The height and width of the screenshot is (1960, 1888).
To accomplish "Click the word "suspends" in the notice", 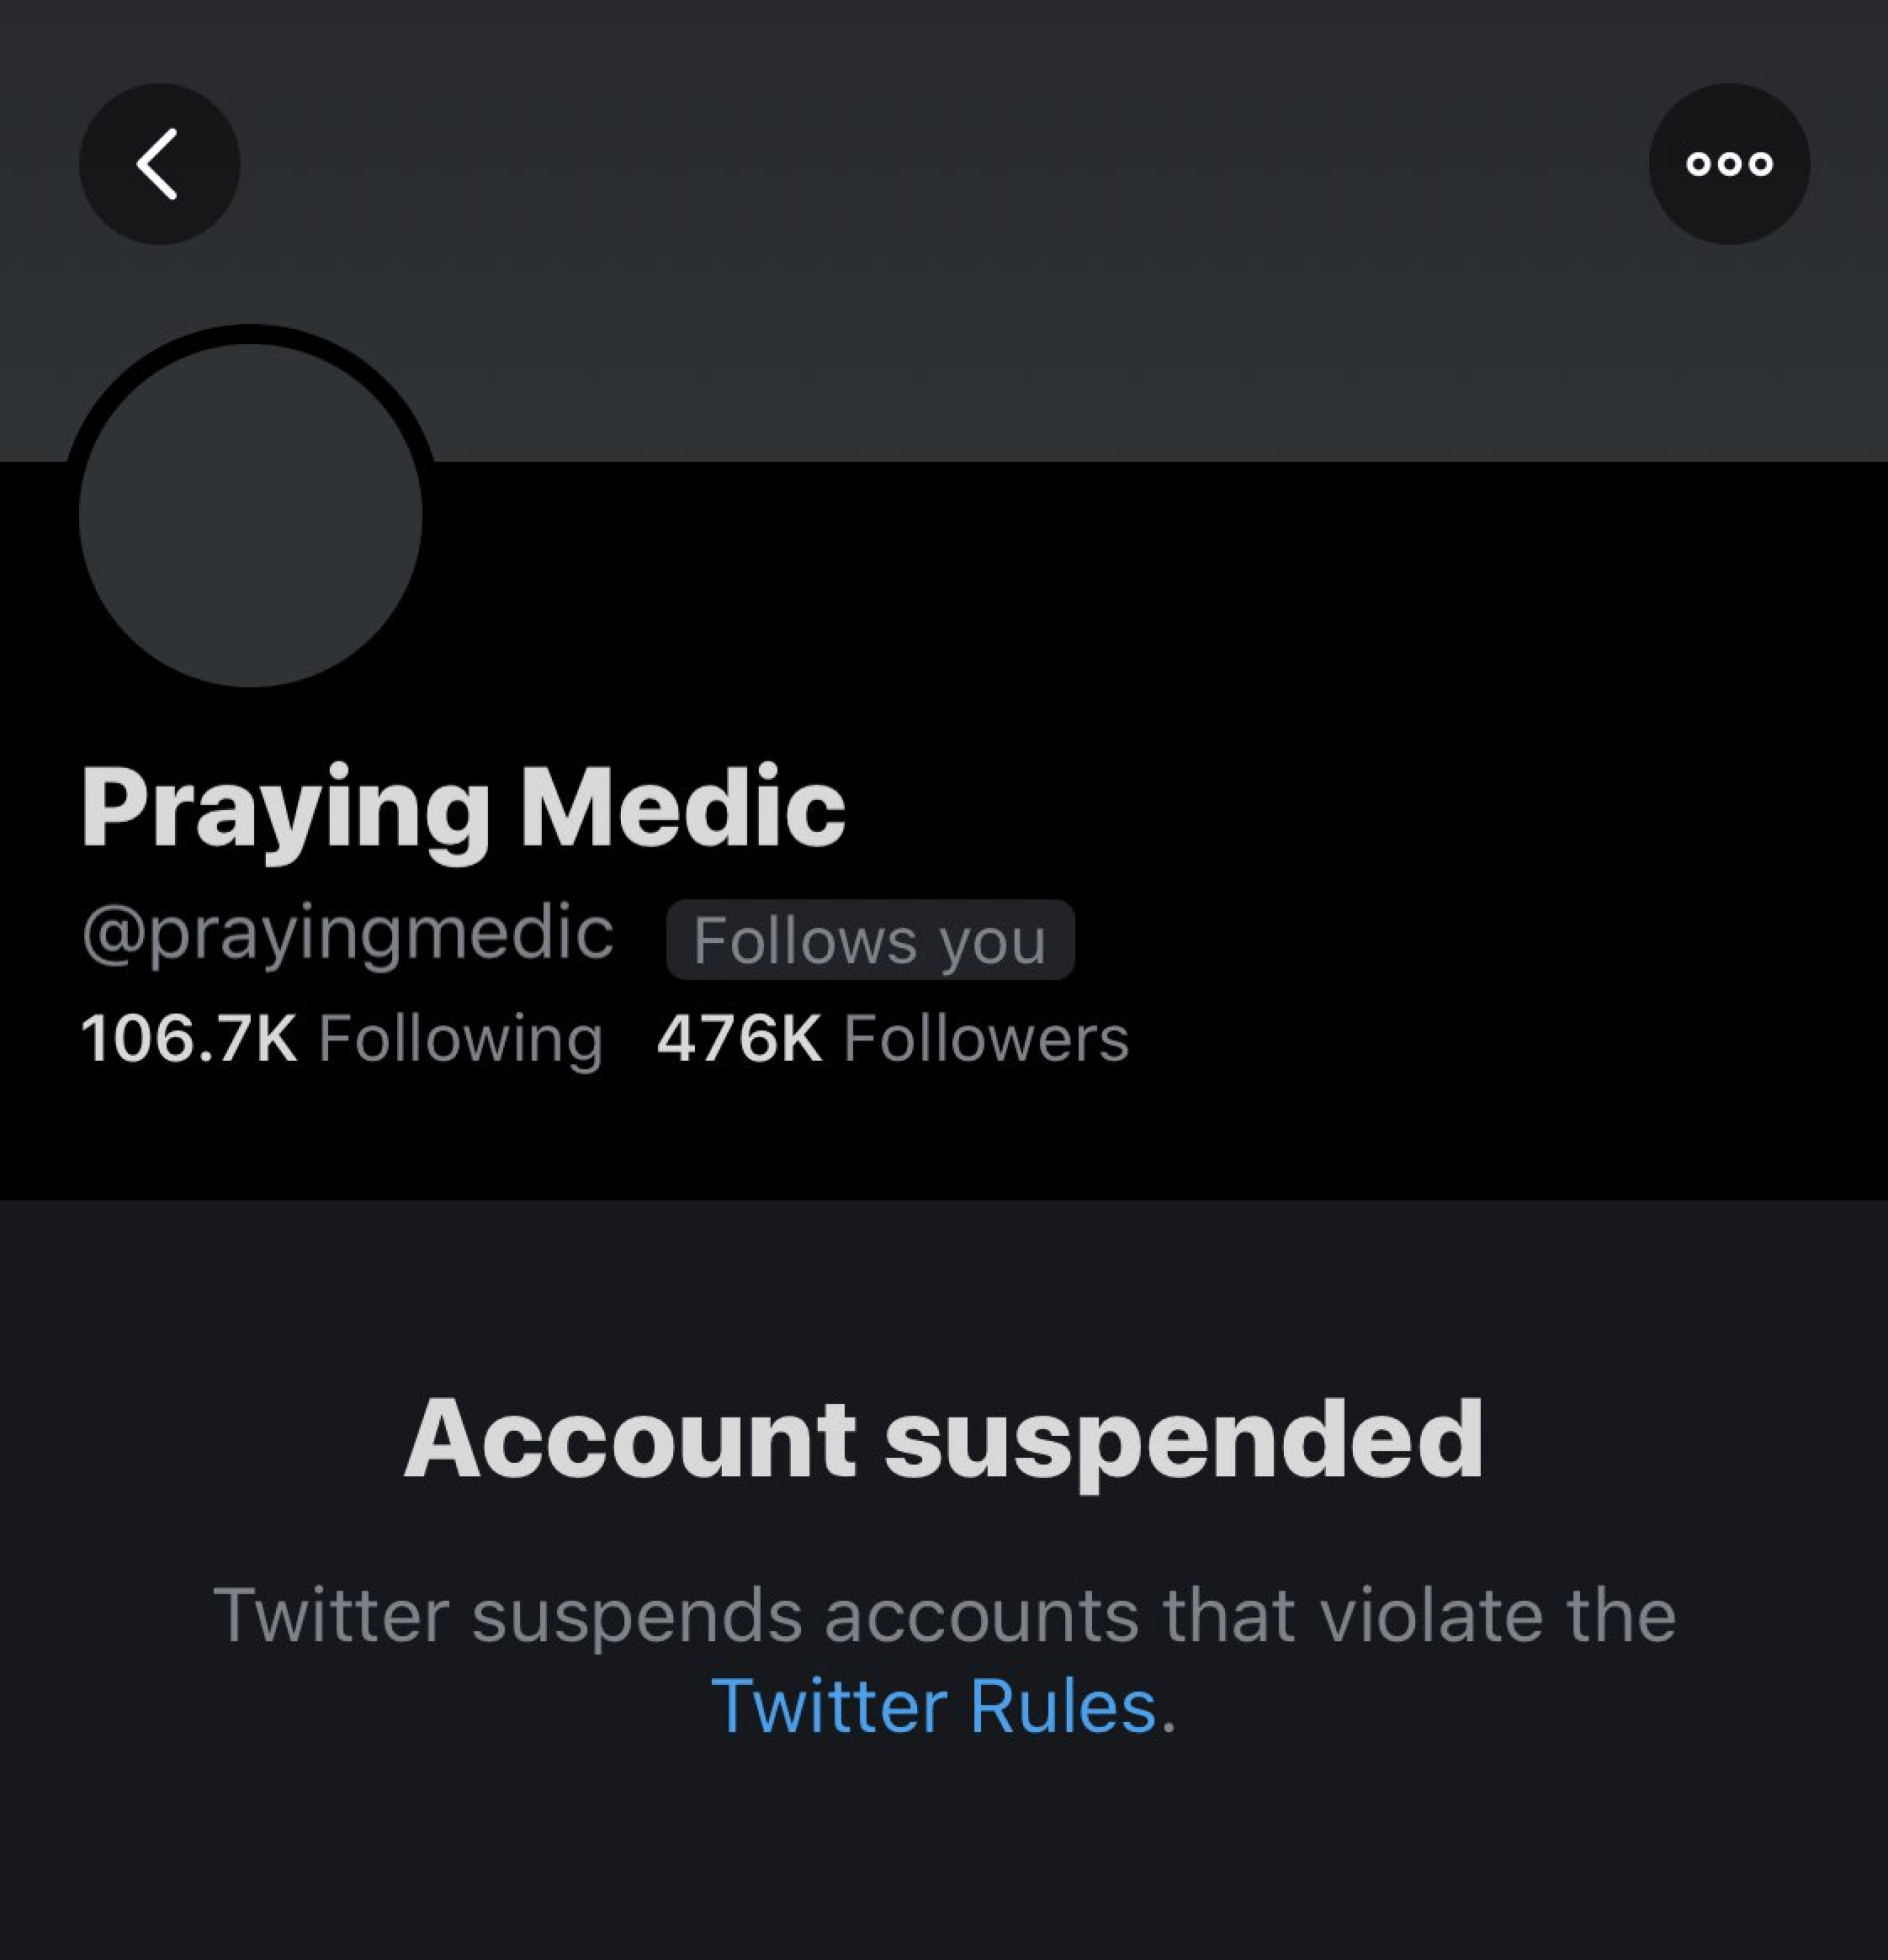I will point(637,1614).
